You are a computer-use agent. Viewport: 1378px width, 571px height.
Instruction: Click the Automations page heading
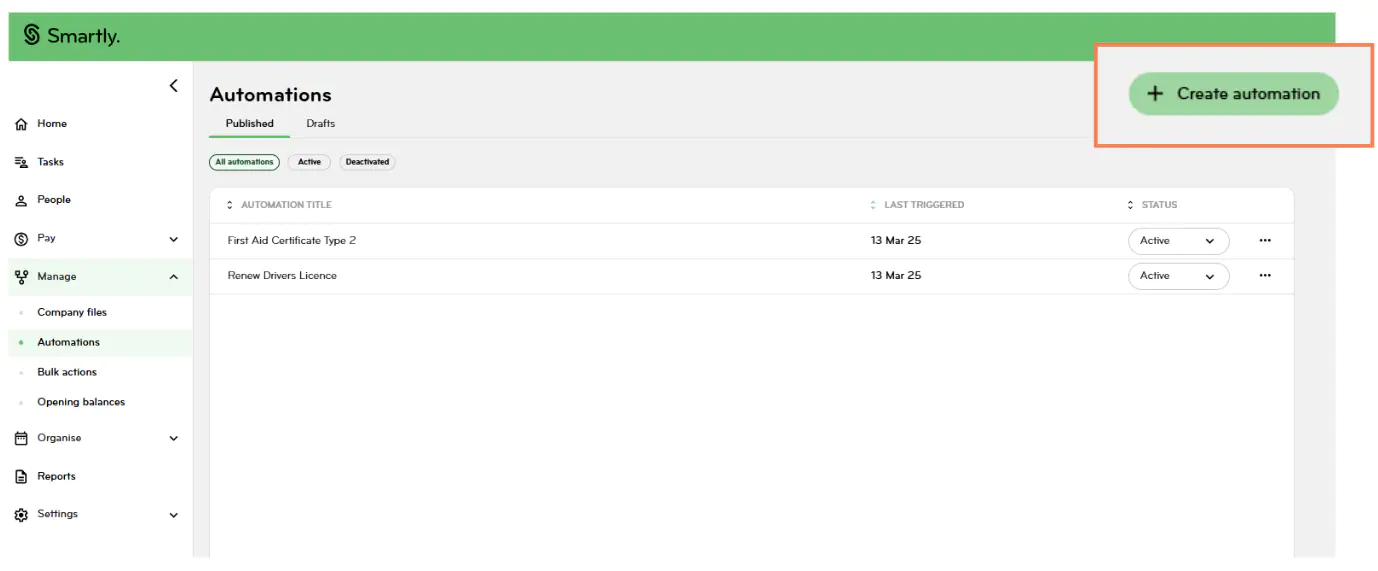point(270,95)
